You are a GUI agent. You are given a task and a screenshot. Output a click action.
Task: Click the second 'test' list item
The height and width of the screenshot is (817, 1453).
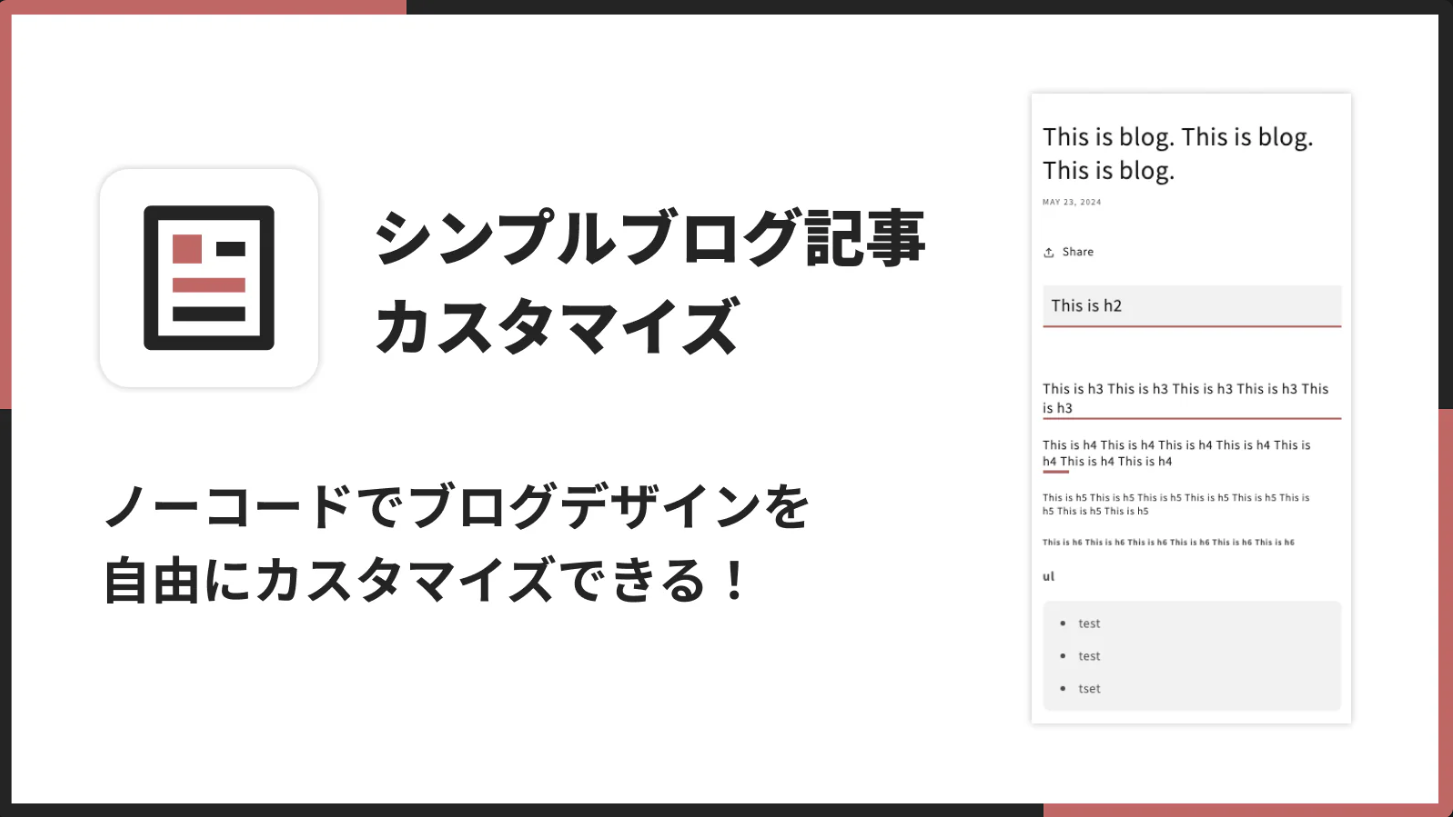(x=1089, y=656)
